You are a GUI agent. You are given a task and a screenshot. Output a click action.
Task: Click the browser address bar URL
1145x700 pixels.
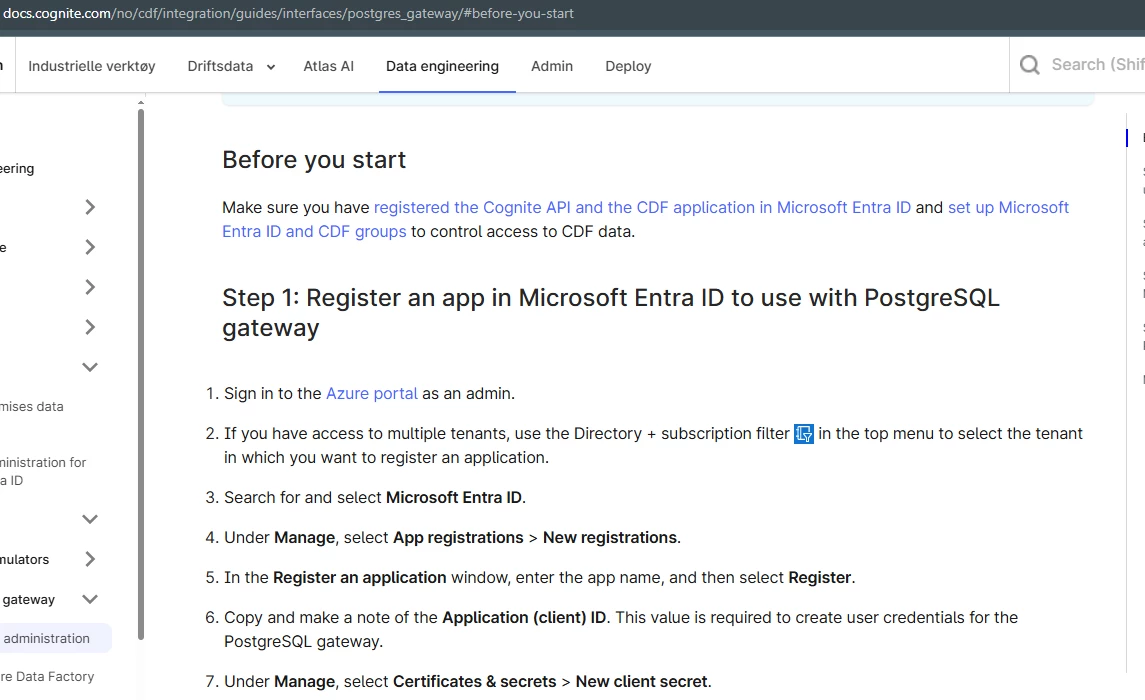288,14
